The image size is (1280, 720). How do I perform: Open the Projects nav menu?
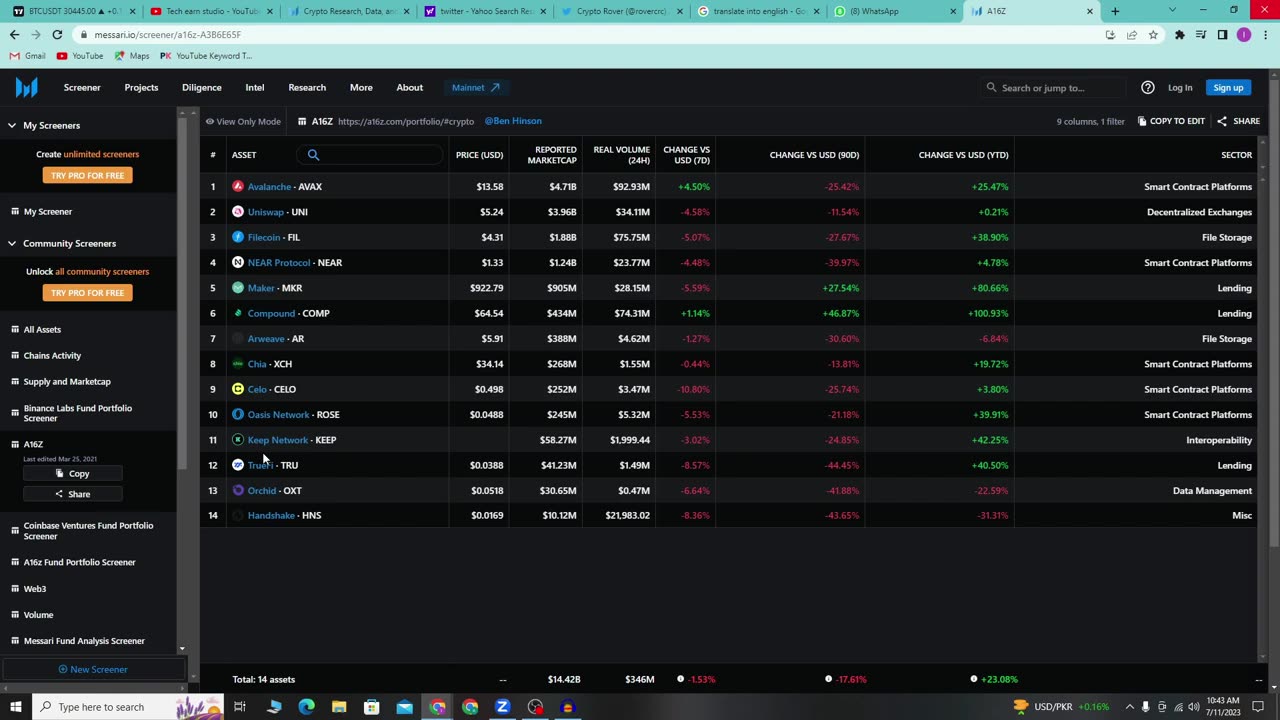pyautogui.click(x=141, y=87)
